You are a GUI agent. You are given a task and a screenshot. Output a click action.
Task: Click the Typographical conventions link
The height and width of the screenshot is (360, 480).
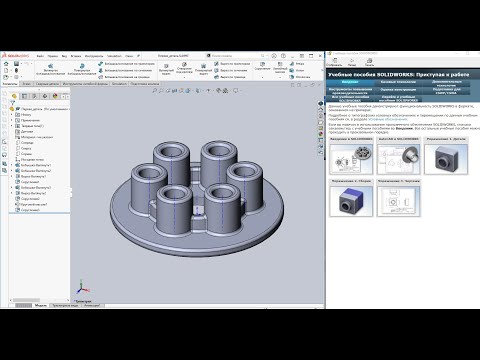point(388,119)
